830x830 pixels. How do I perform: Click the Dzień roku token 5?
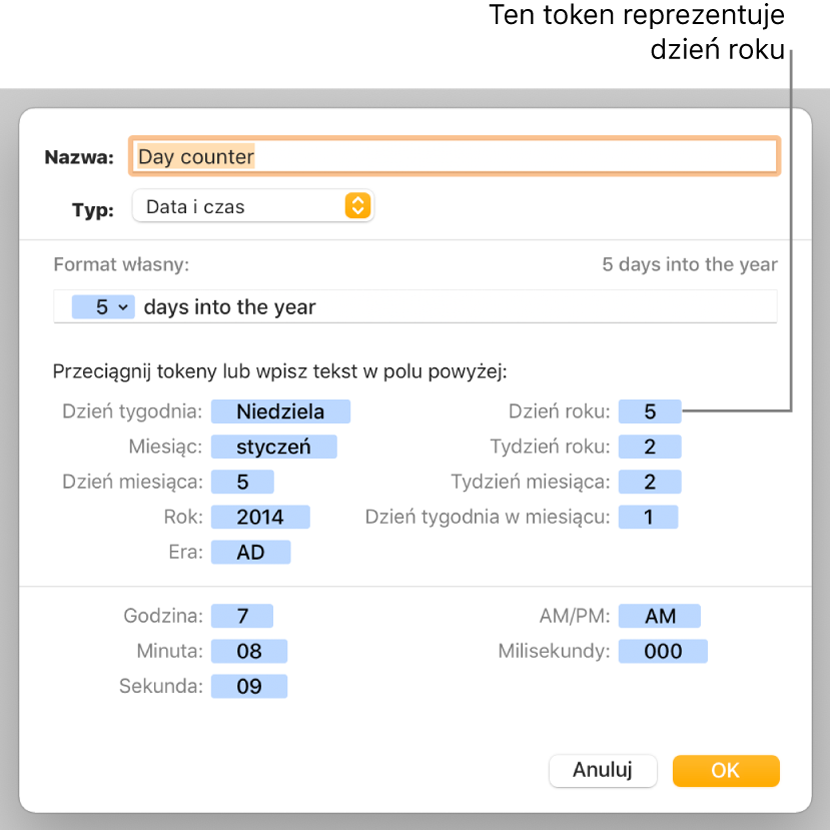650,411
